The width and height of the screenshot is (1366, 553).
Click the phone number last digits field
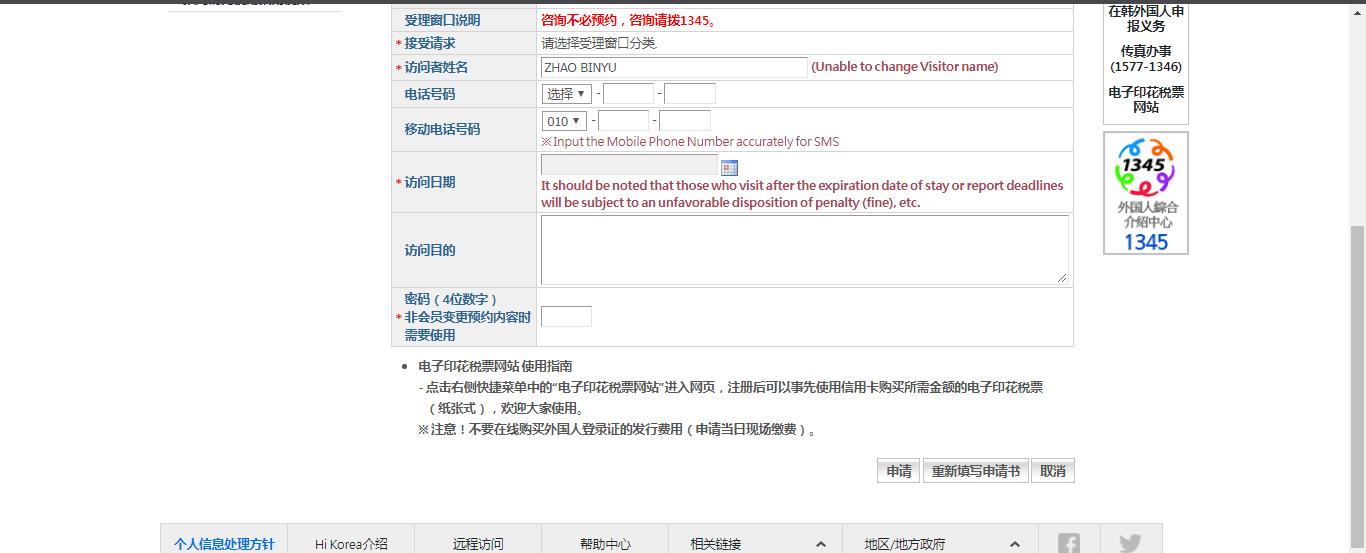(690, 94)
